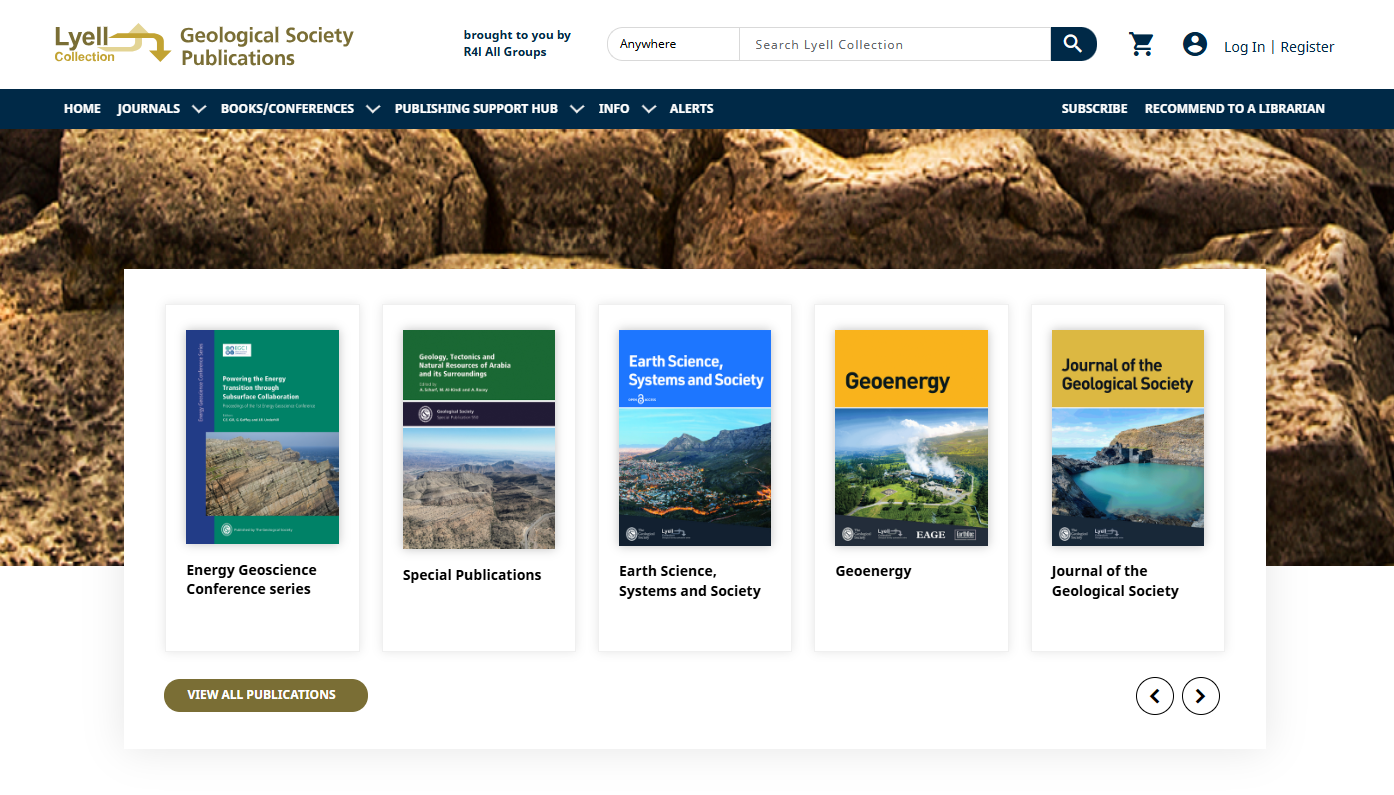1394x795 pixels.
Task: Click the Log In link
Action: pos(1244,47)
